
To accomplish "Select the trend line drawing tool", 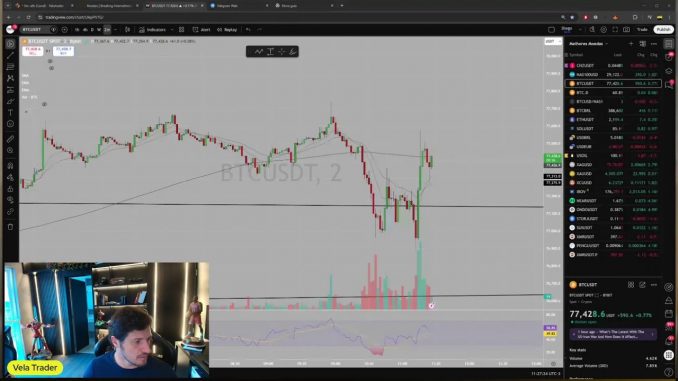I will (10, 55).
